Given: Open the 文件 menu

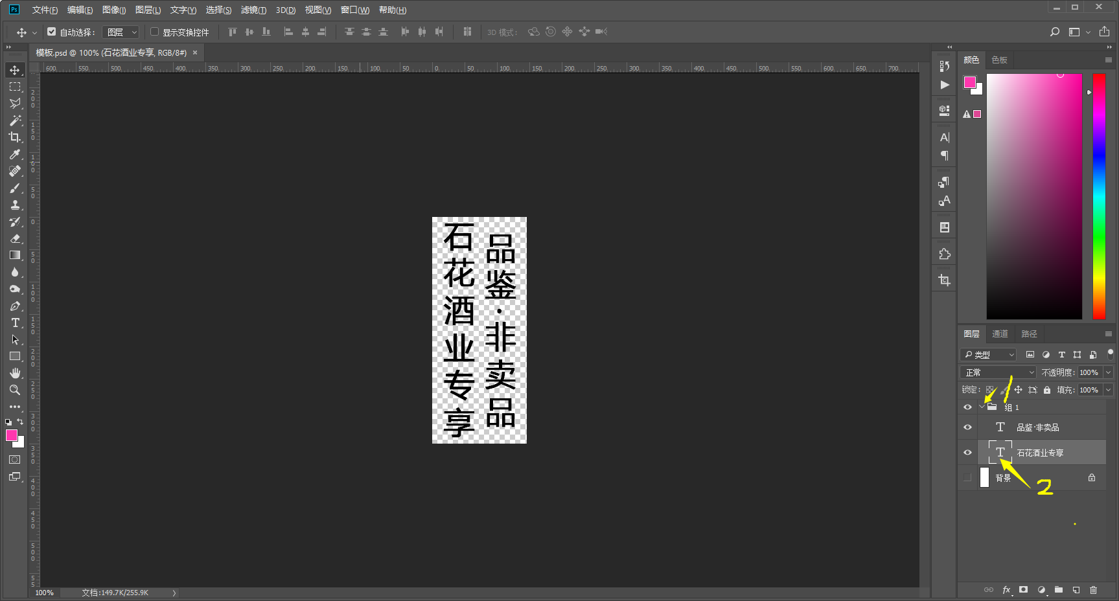Looking at the screenshot, I should 44,10.
